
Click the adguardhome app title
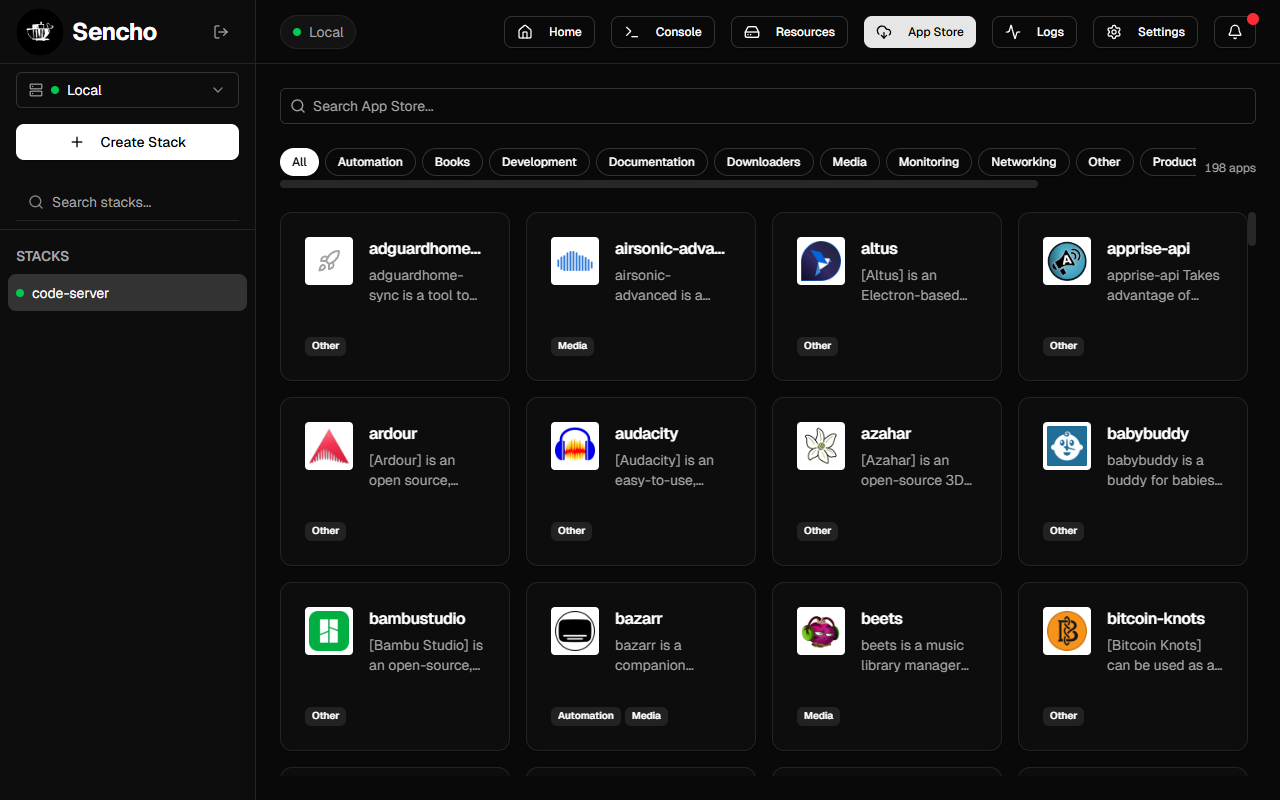425,248
